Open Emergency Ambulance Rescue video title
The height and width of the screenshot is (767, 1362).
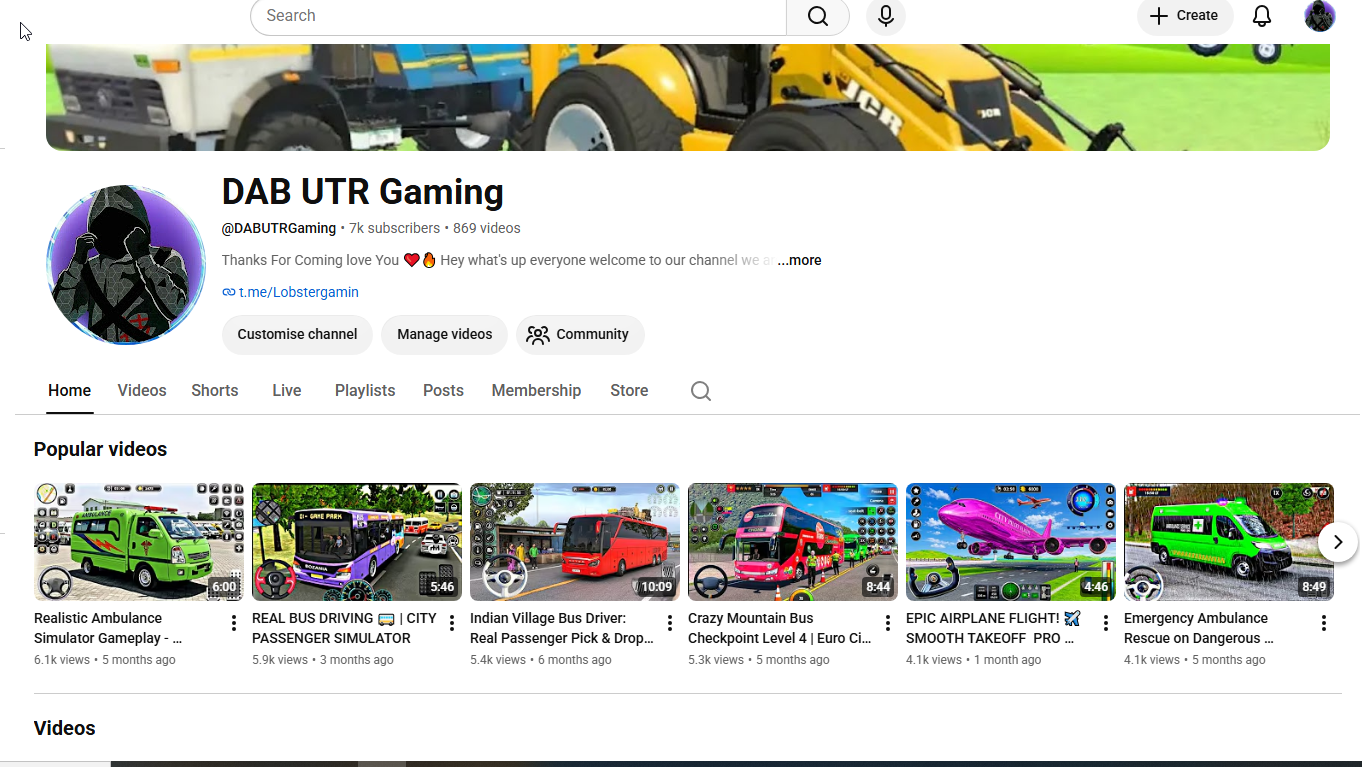coord(1199,628)
